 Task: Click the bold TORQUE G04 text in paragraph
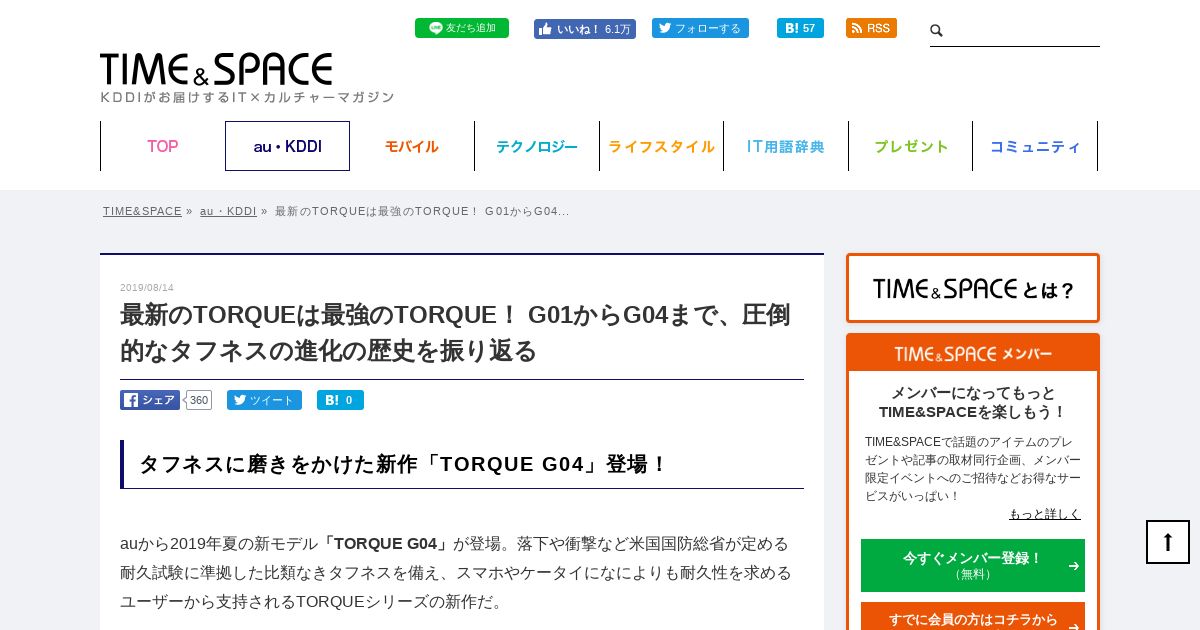coord(386,544)
